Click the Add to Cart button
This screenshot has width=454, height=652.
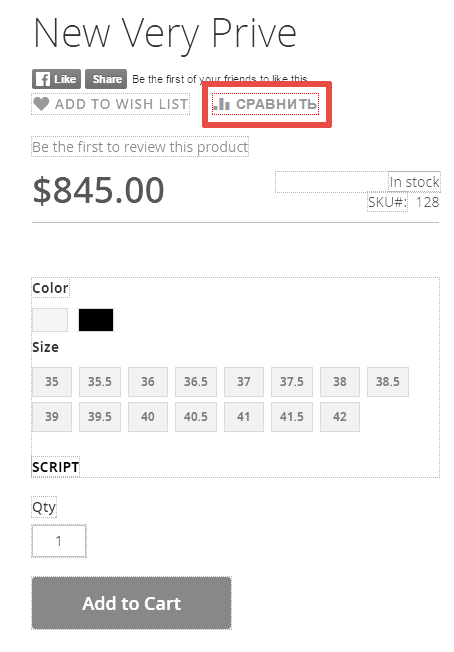pos(131,603)
